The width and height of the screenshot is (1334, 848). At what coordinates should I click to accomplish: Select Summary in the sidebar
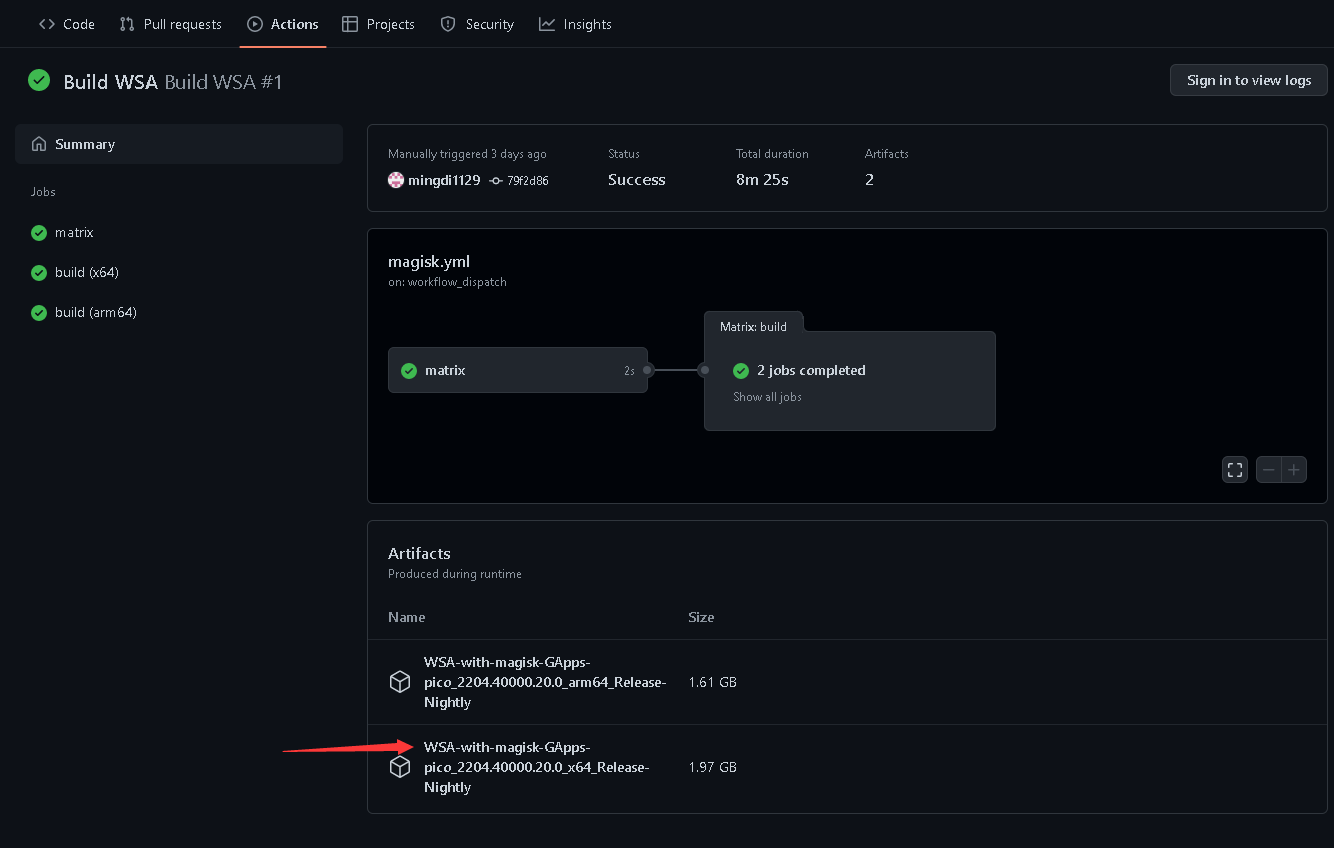179,144
